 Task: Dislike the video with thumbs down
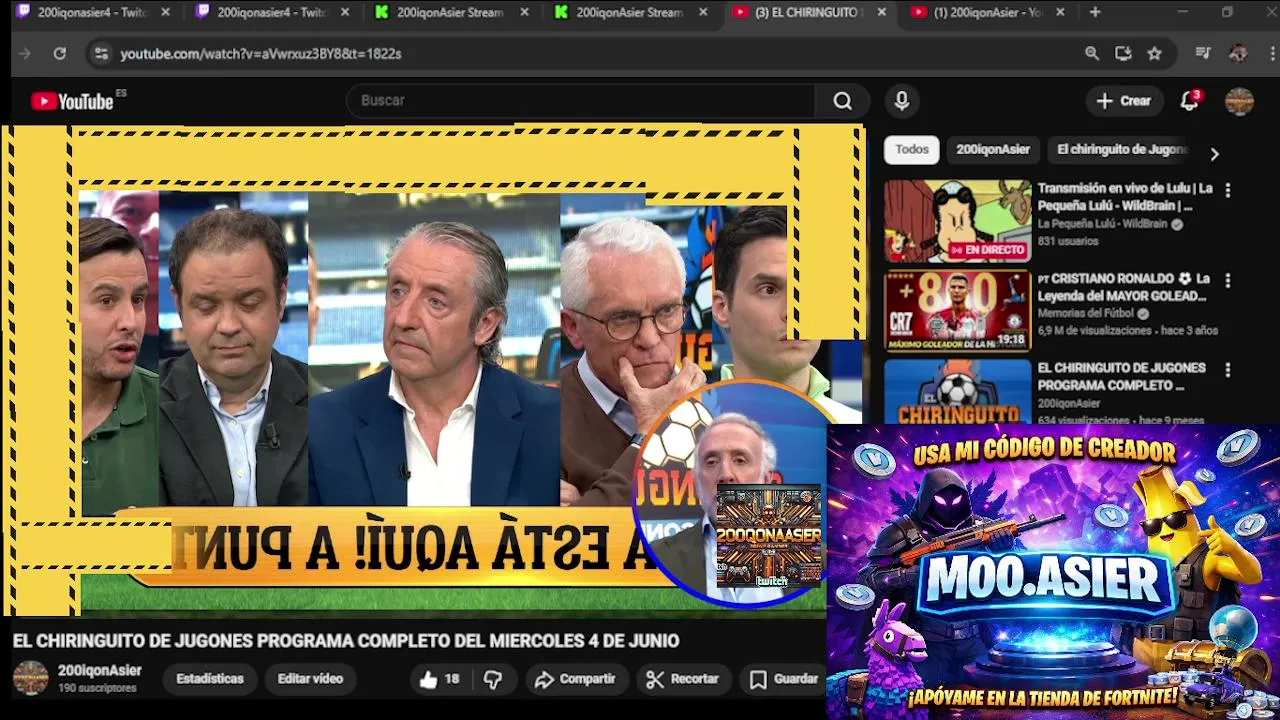(x=493, y=679)
